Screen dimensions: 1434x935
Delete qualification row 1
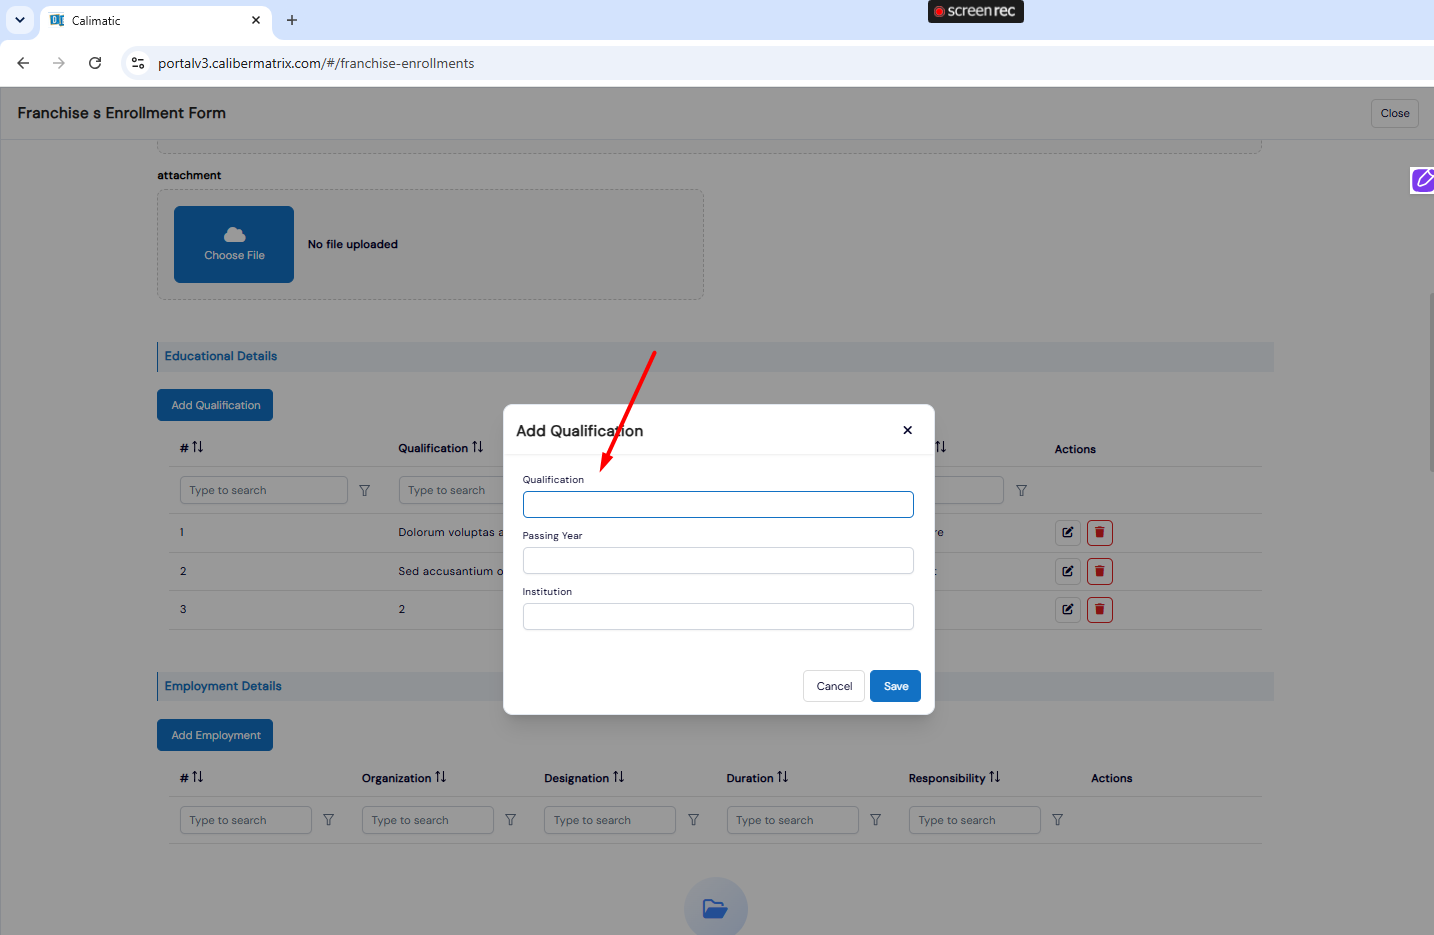tap(1100, 532)
